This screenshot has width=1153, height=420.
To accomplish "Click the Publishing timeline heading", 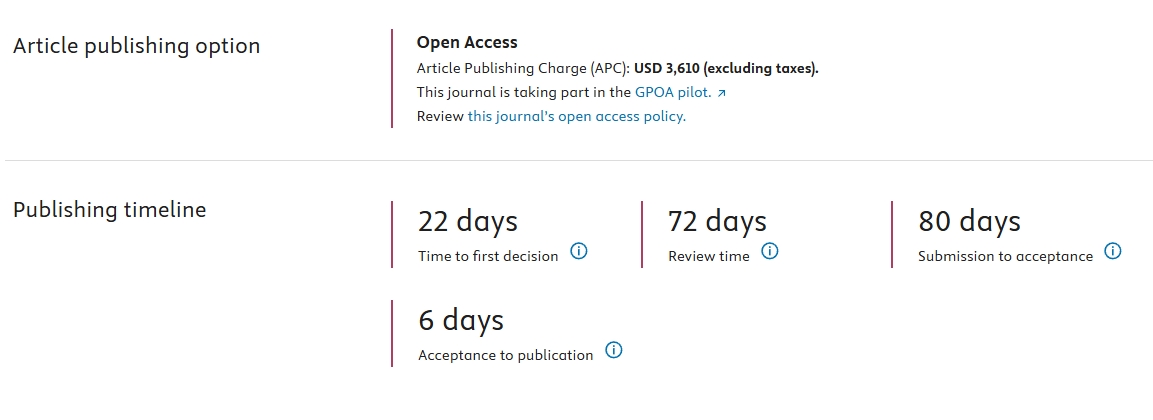I will [x=109, y=210].
